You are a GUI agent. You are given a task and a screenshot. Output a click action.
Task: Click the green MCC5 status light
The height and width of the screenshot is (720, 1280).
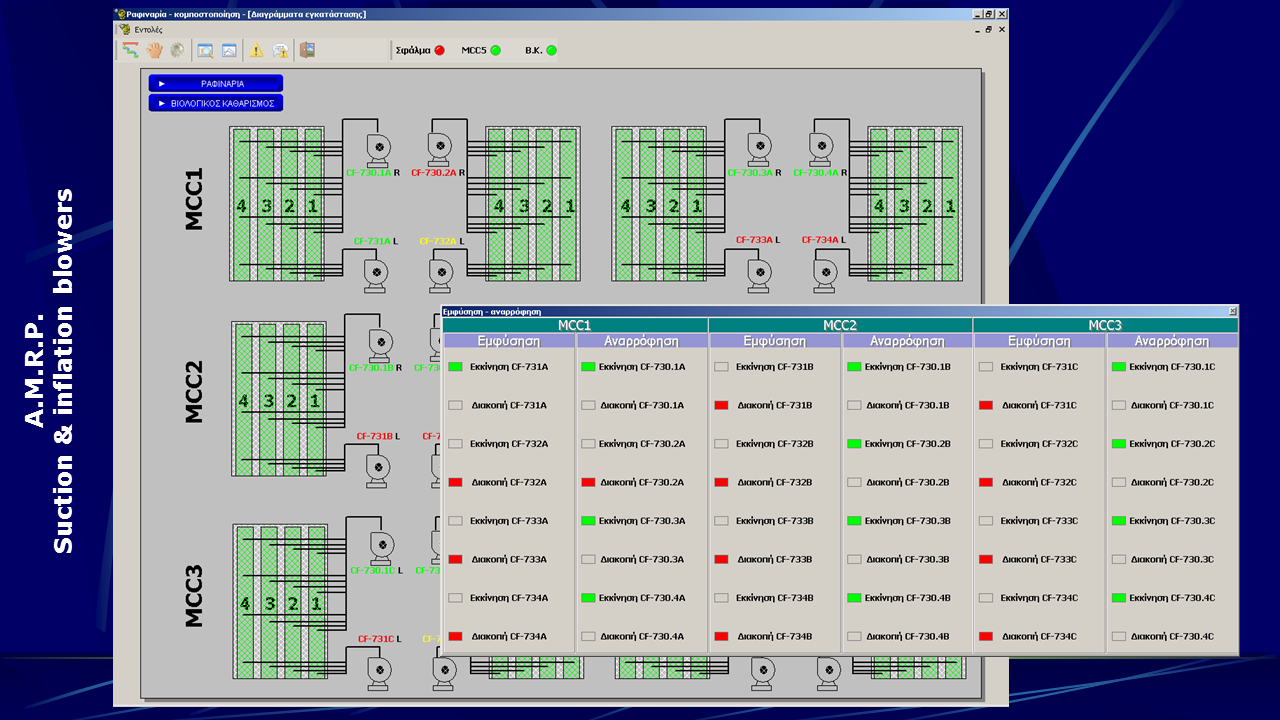[x=495, y=50]
